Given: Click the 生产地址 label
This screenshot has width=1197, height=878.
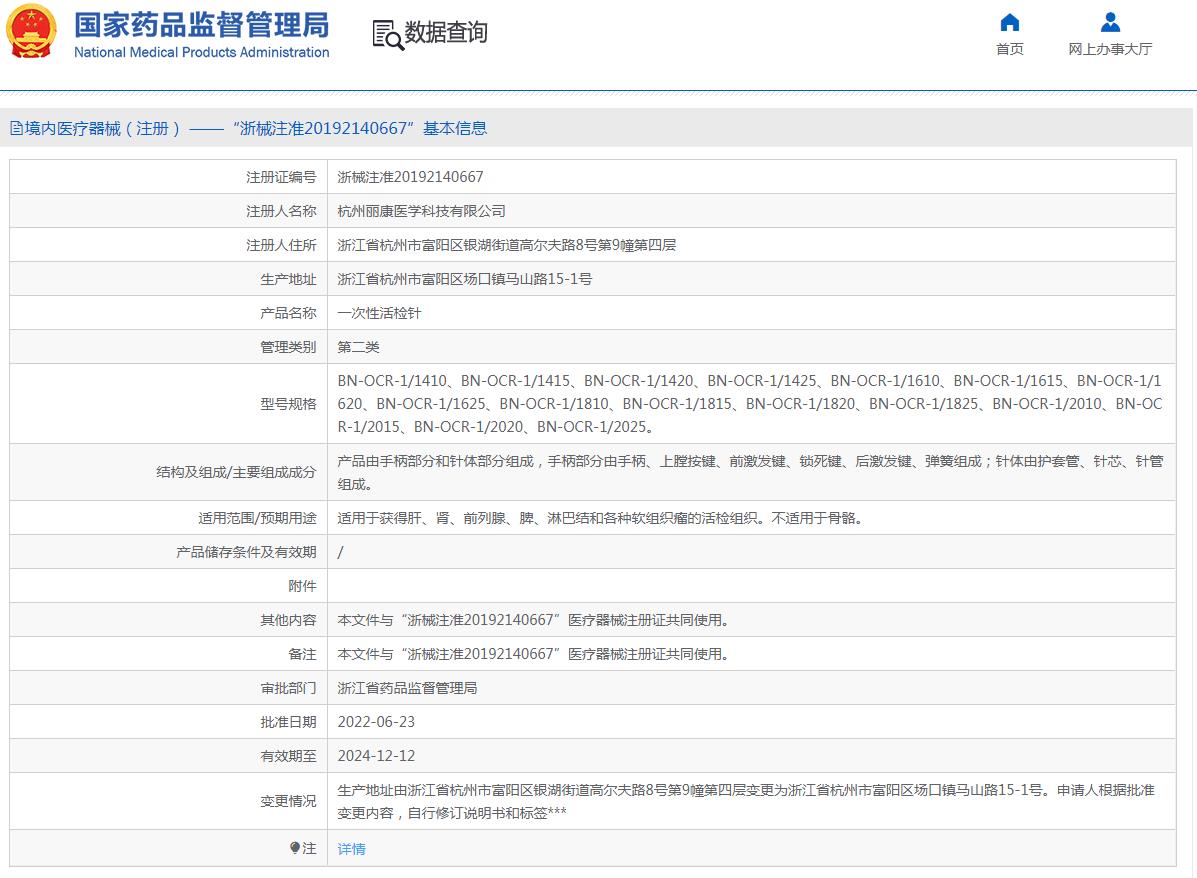Looking at the screenshot, I should [x=288, y=279].
